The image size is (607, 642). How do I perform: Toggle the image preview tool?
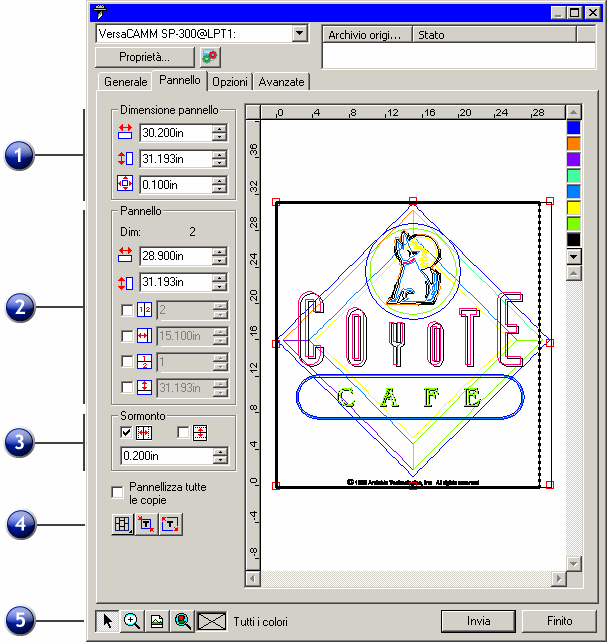click(x=157, y=621)
